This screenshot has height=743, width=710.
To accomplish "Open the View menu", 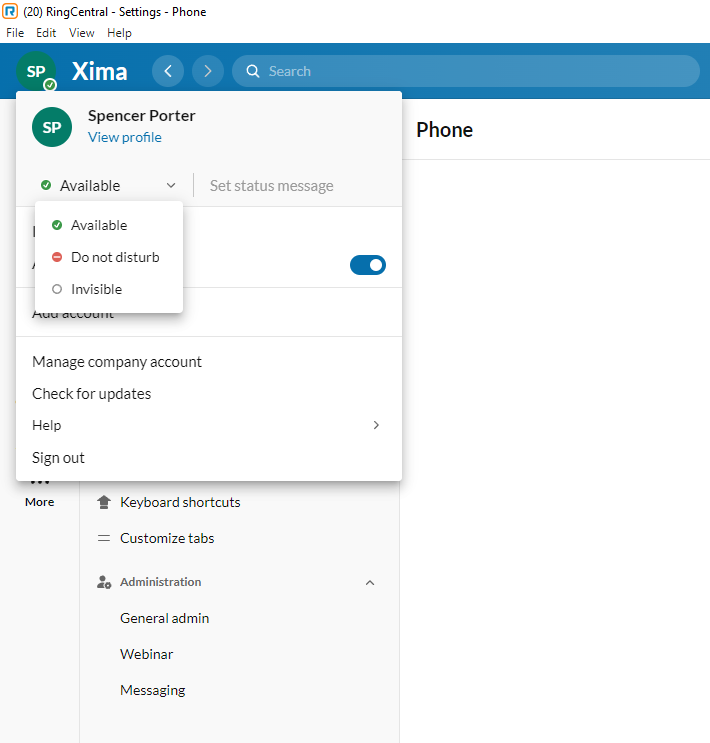I will pos(82,33).
